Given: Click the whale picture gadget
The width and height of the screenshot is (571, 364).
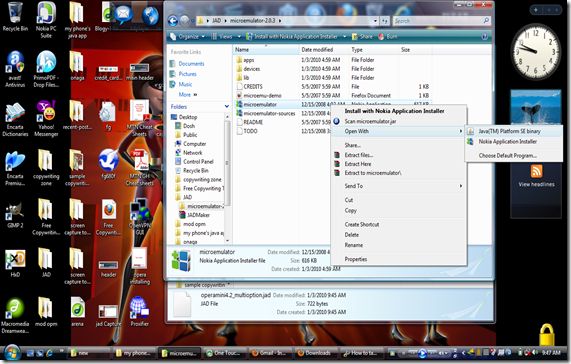Looking at the screenshot, I should [536, 107].
